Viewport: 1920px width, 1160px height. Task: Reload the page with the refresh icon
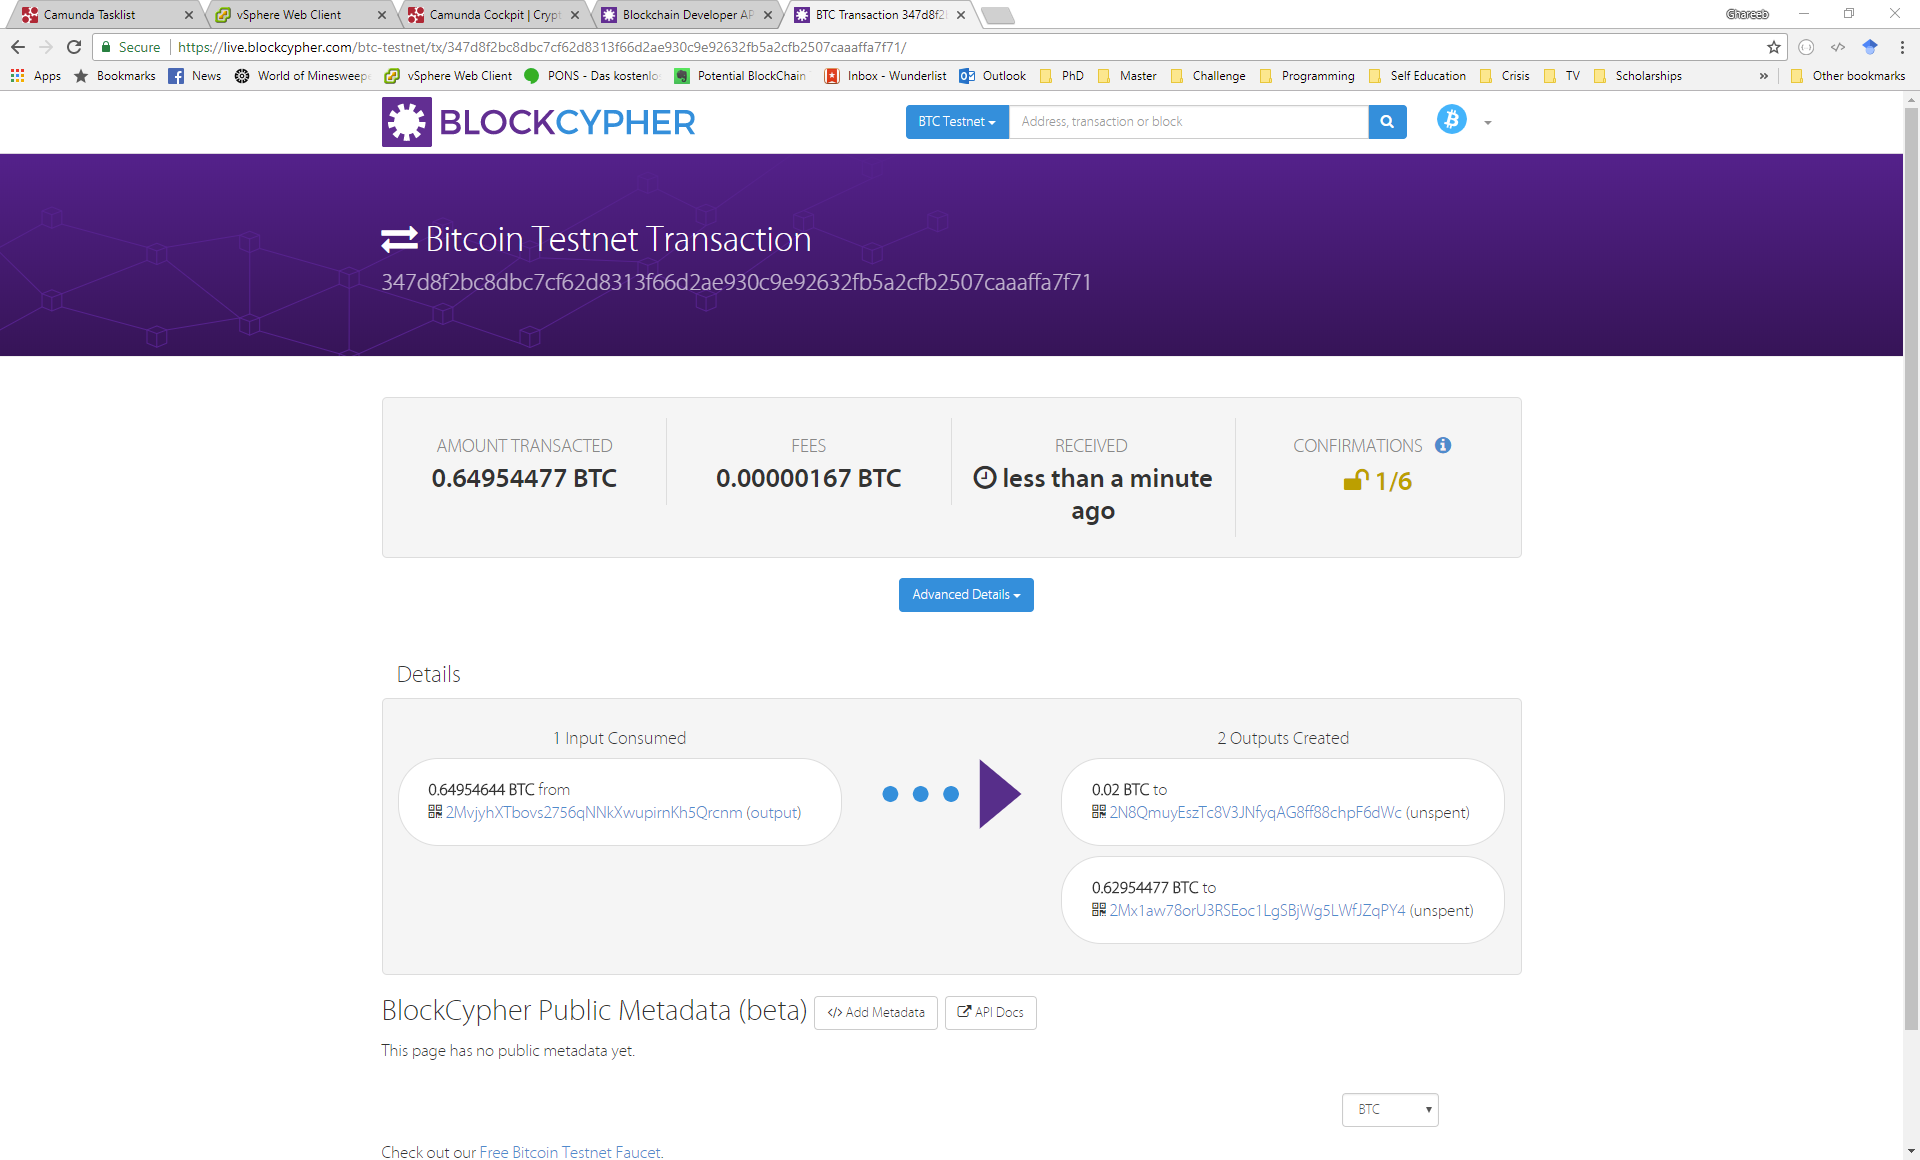click(74, 47)
